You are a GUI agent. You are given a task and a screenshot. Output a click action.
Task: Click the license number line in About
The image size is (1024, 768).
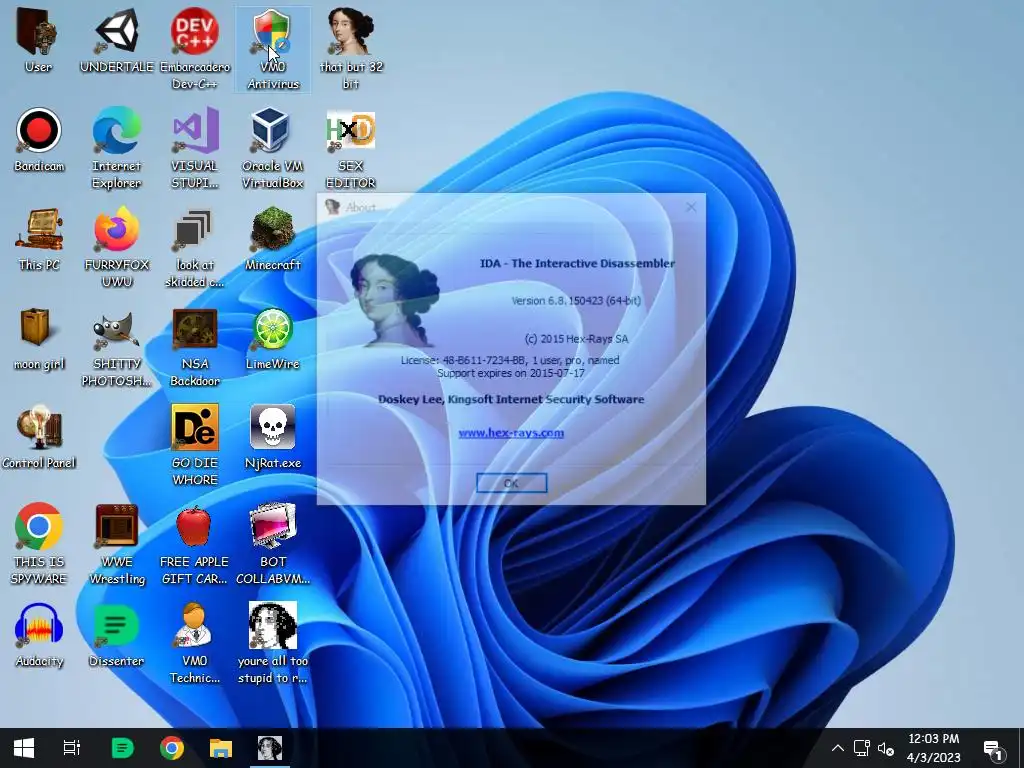point(510,360)
